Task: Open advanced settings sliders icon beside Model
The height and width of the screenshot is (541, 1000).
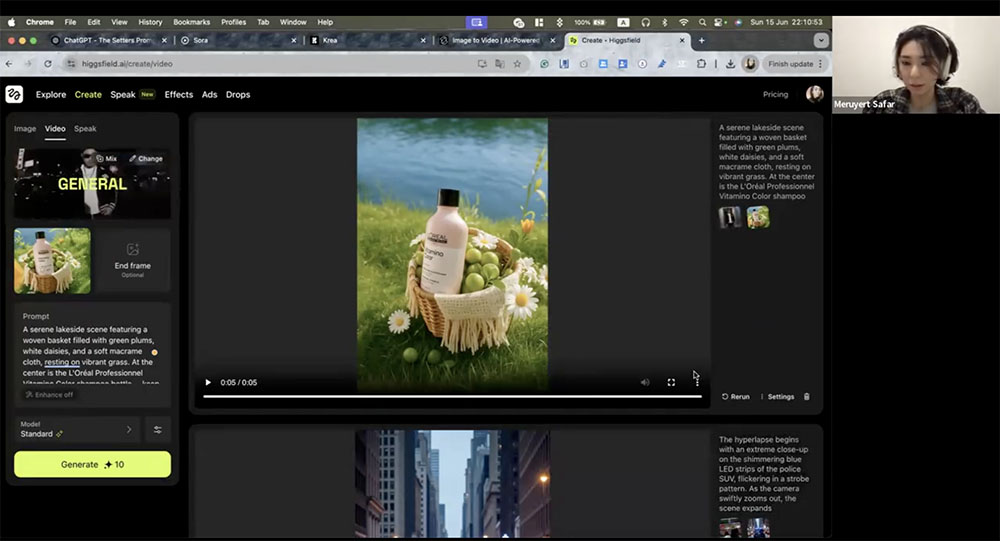Action: point(158,430)
